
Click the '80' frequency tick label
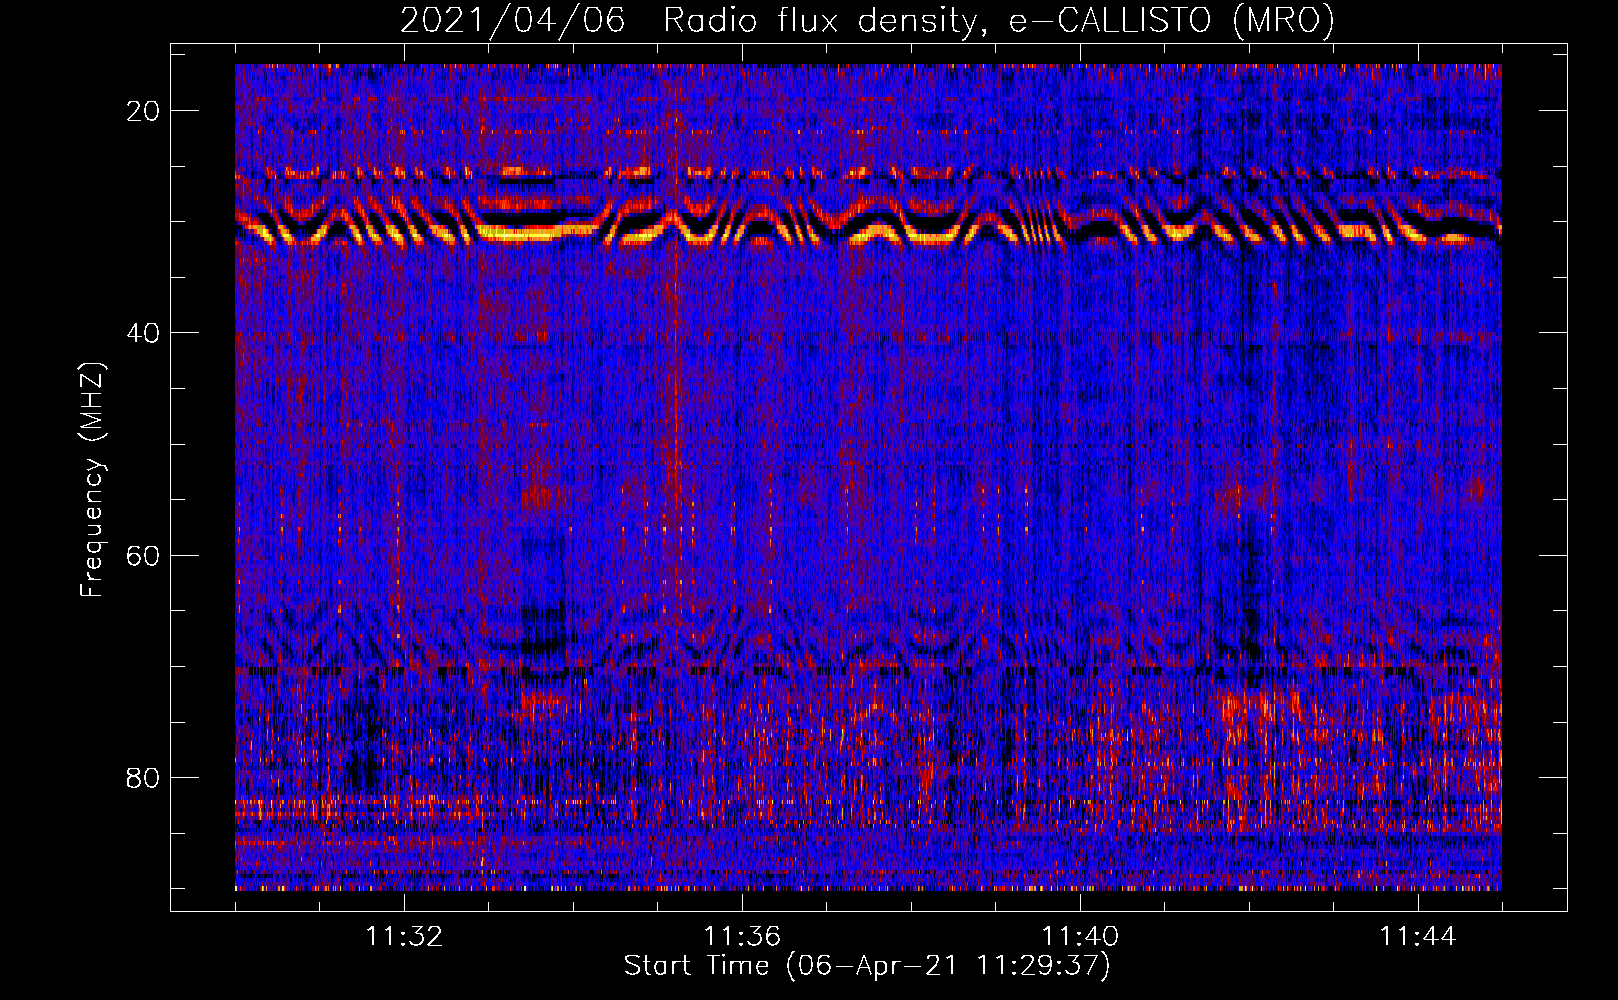tap(143, 777)
